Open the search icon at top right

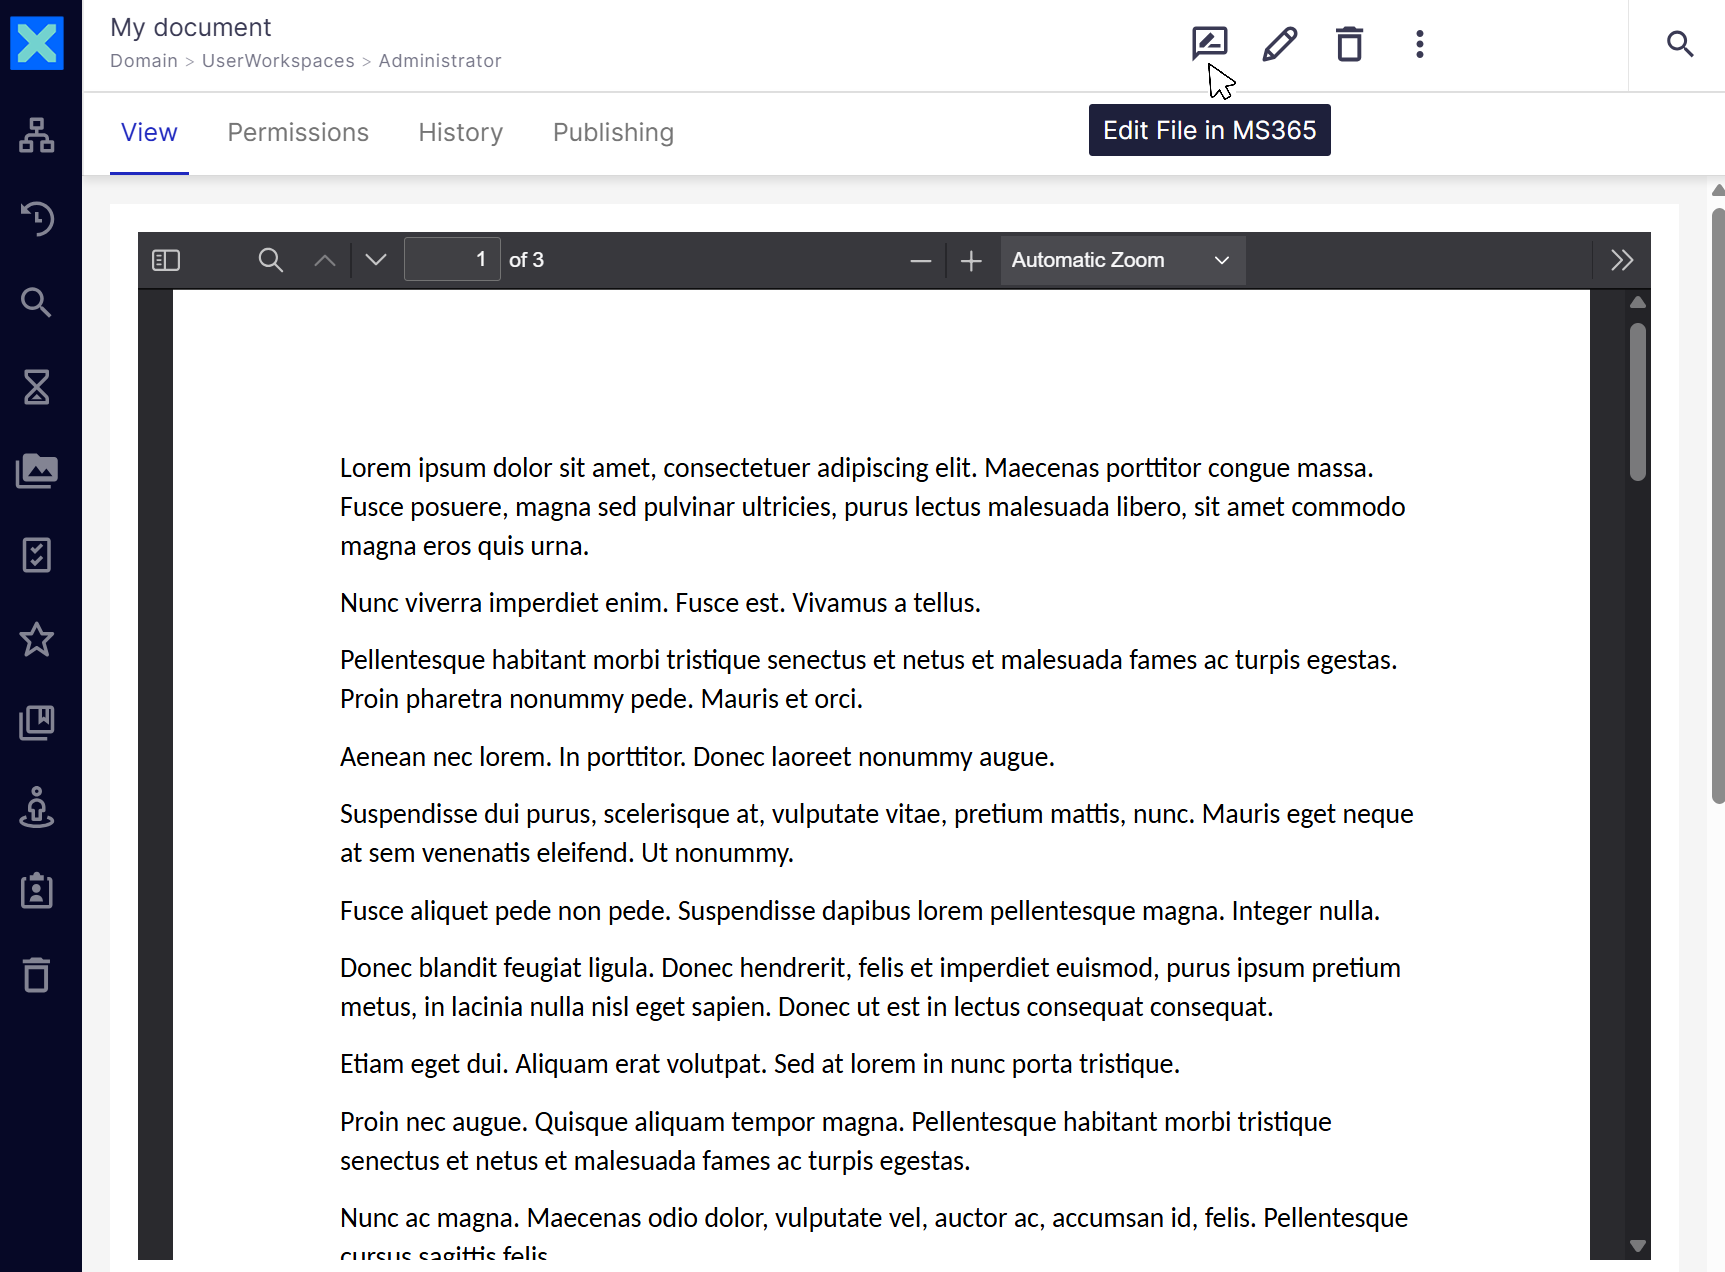coord(1679,44)
